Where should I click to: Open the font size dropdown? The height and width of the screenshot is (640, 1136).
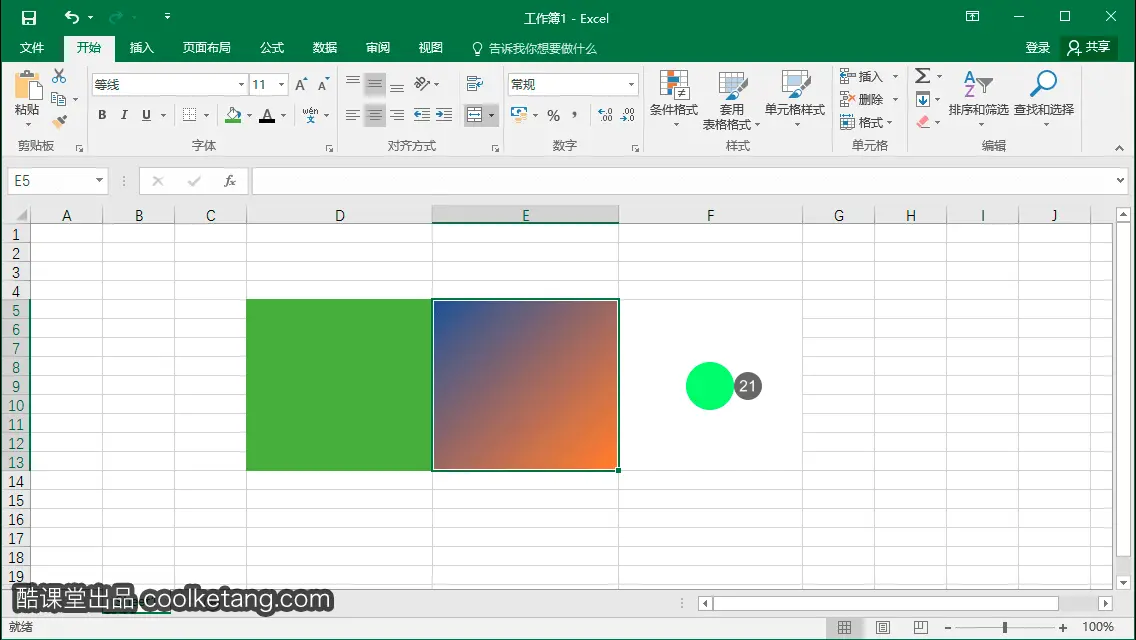click(x=282, y=85)
